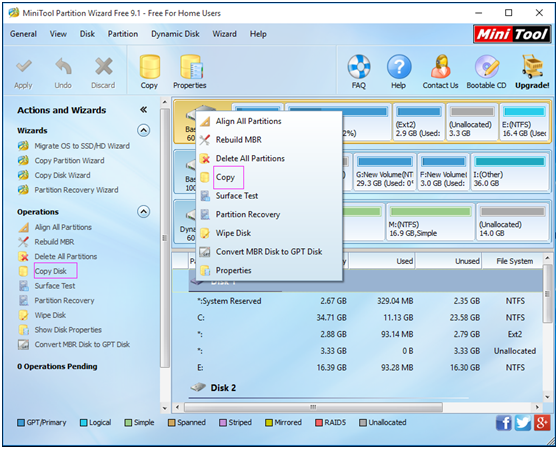The height and width of the screenshot is (449, 558).
Task: Select the System Reserved partition row
Action: (x=358, y=301)
